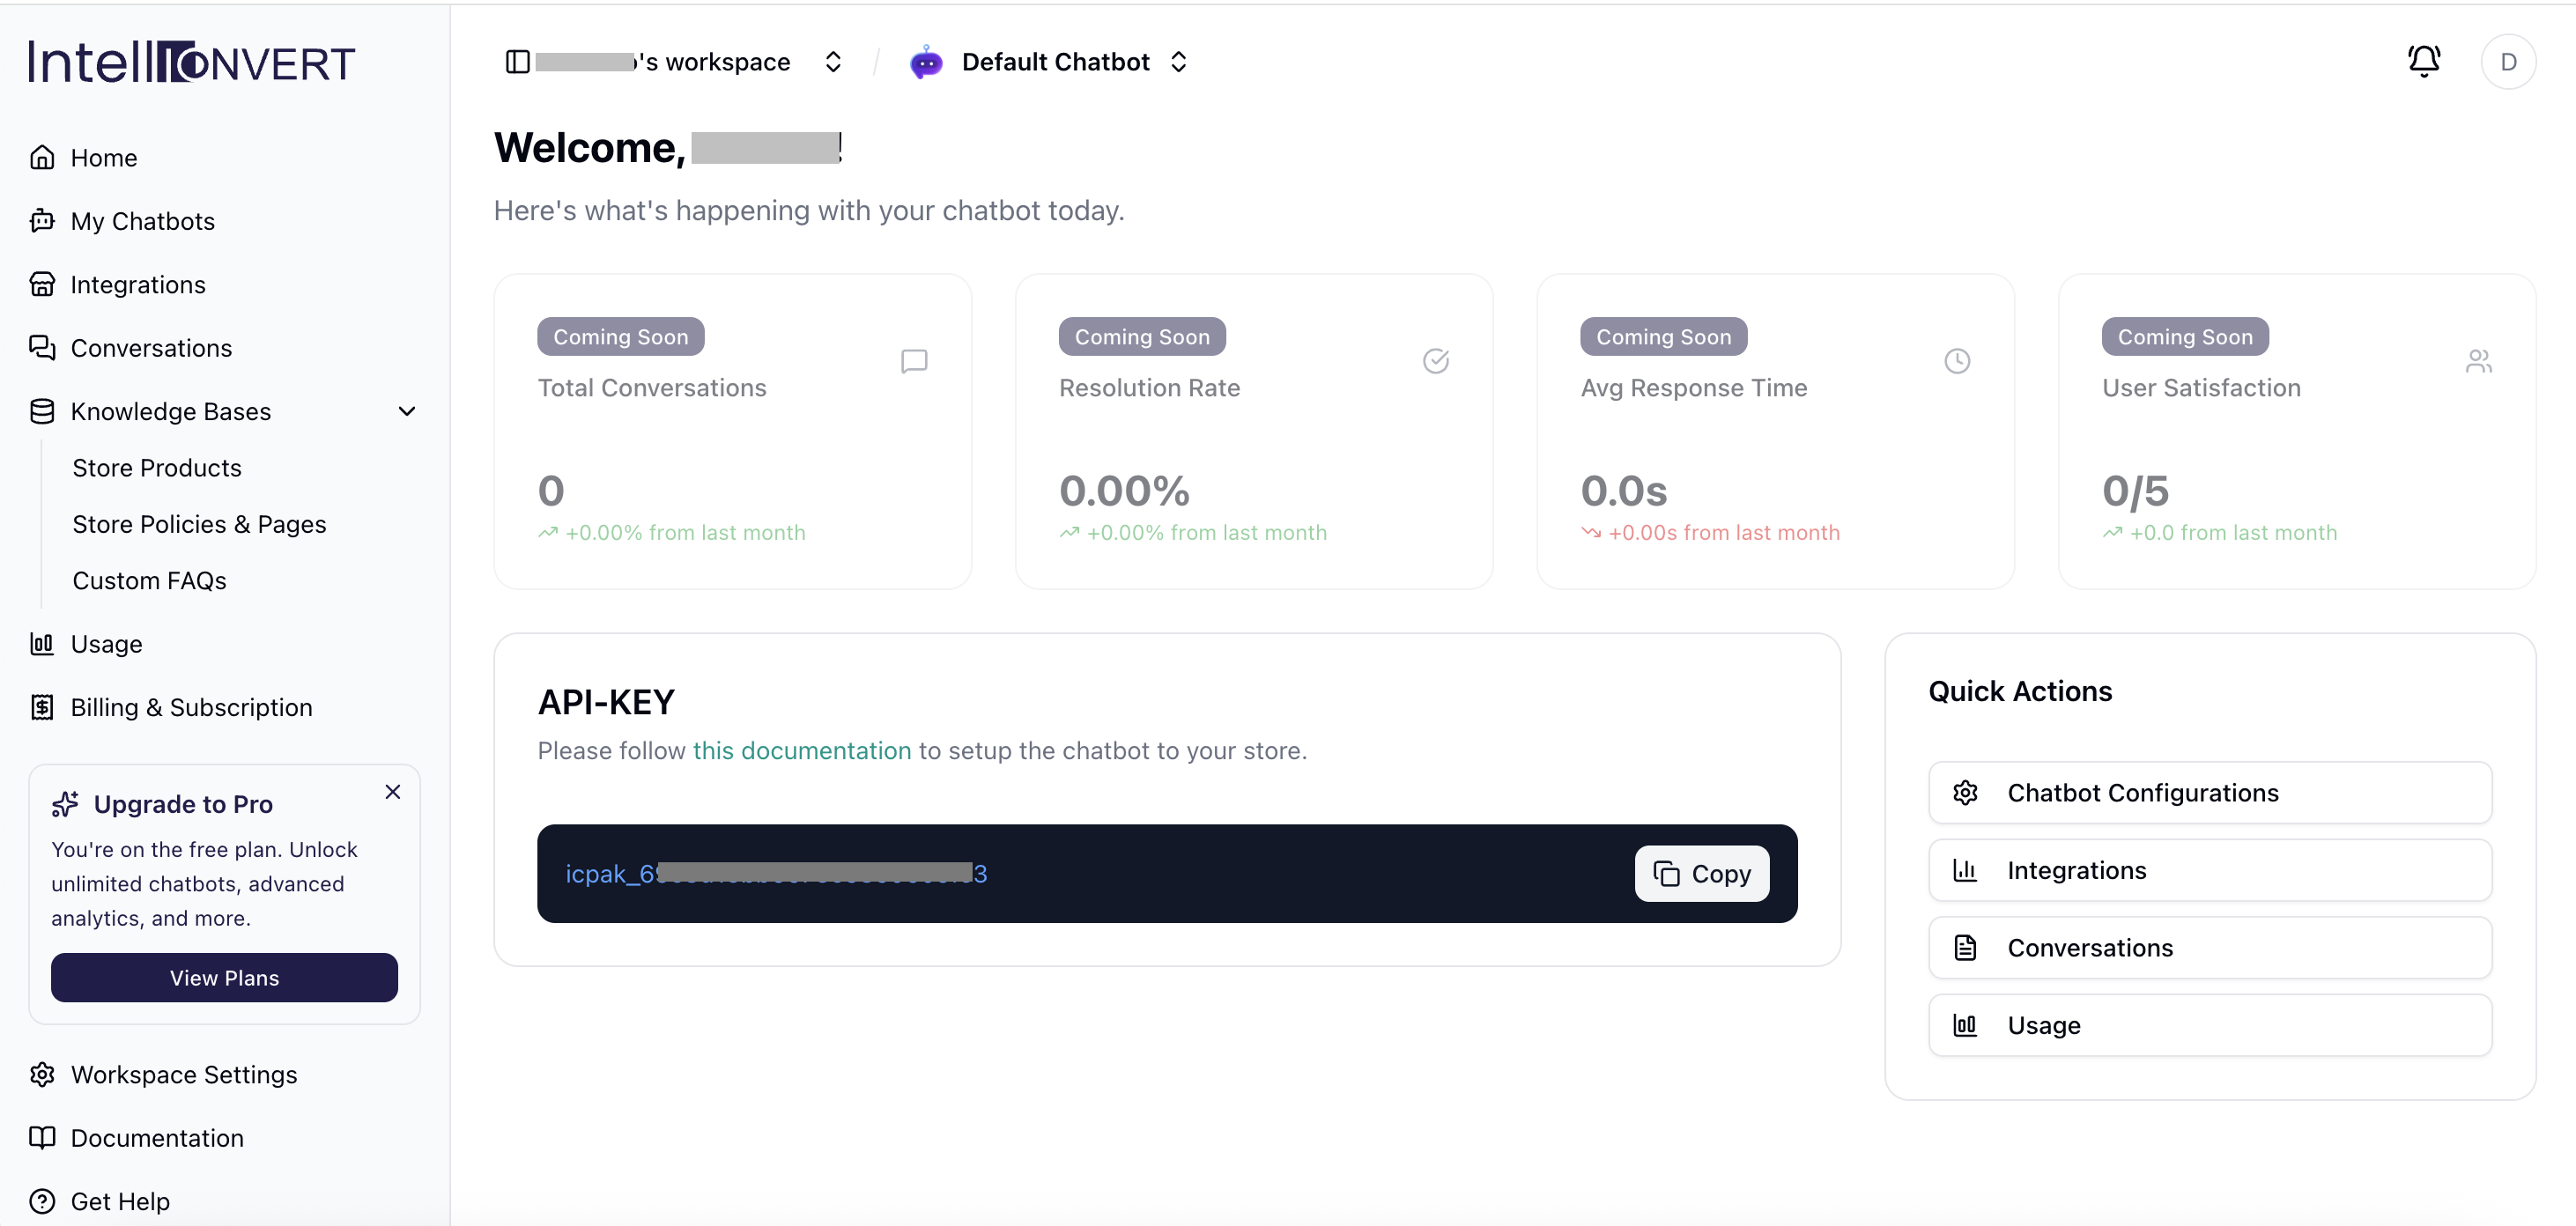Click the 'Quick Actions' heading

2020,691
